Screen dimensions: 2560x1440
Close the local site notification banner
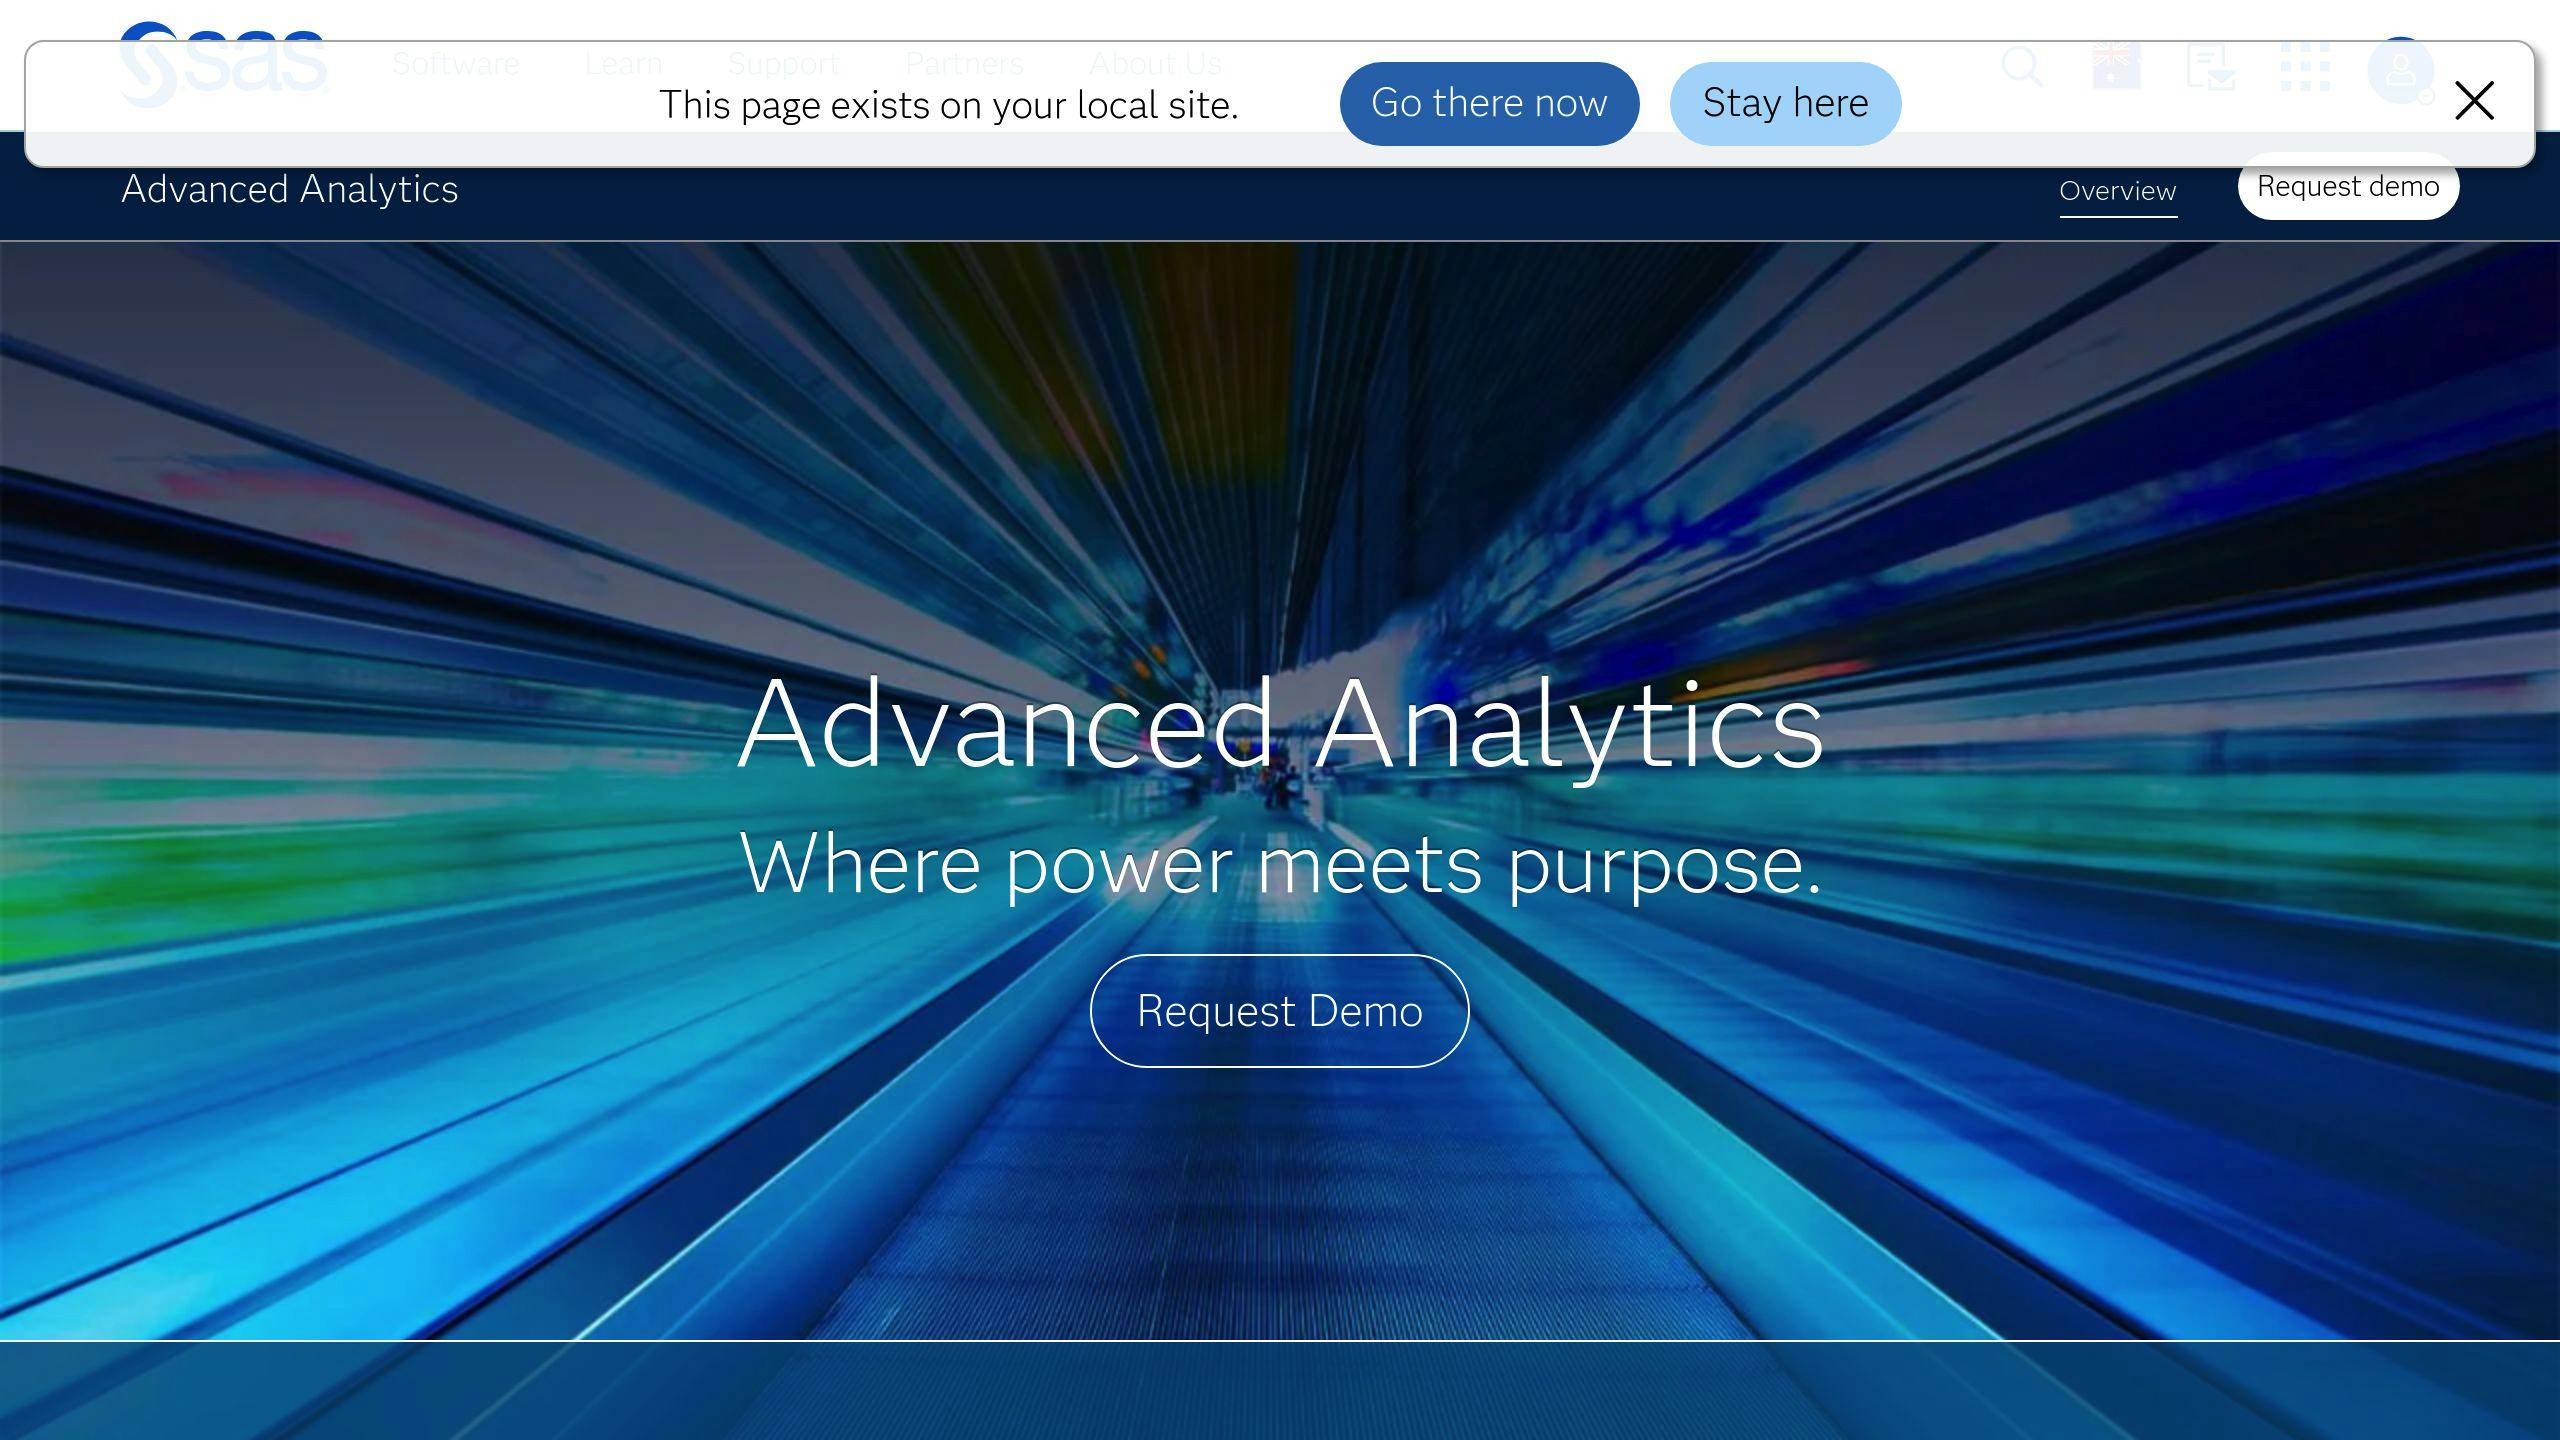(2476, 102)
